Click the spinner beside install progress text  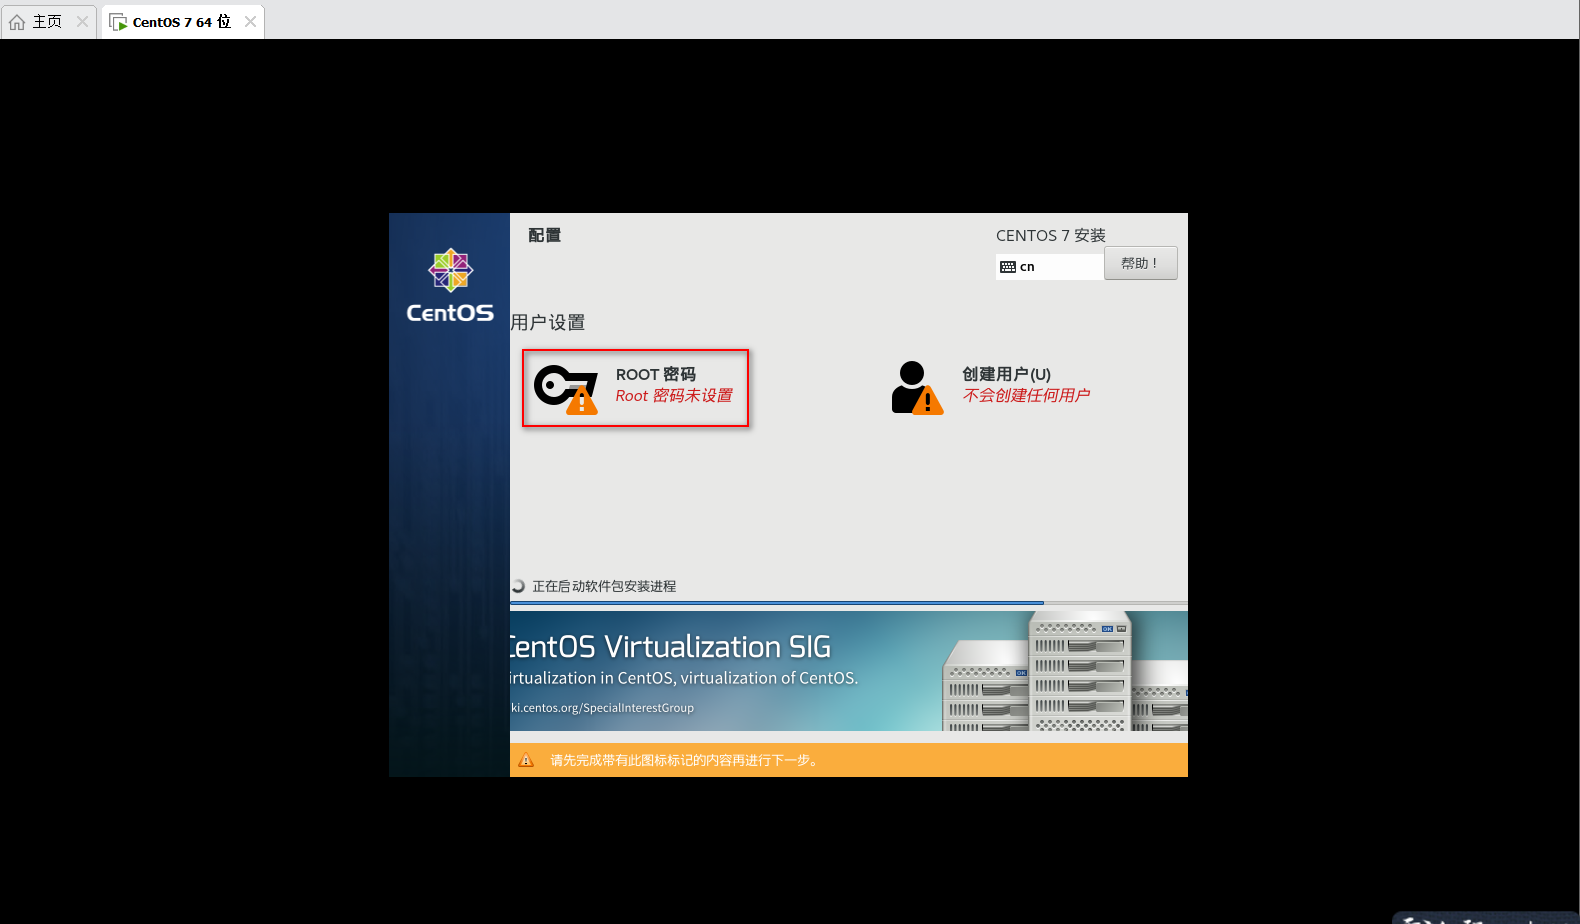(518, 586)
